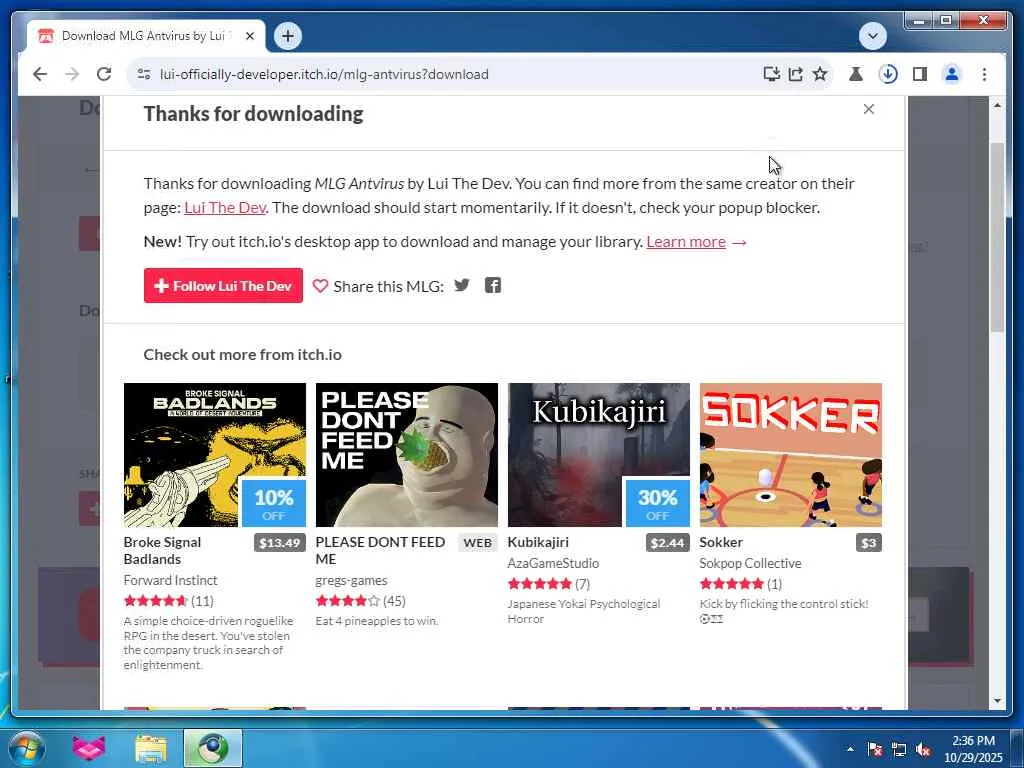Open the PLEASE DONT FEED ME thumbnail
1024x768 pixels.
pyautogui.click(x=407, y=455)
